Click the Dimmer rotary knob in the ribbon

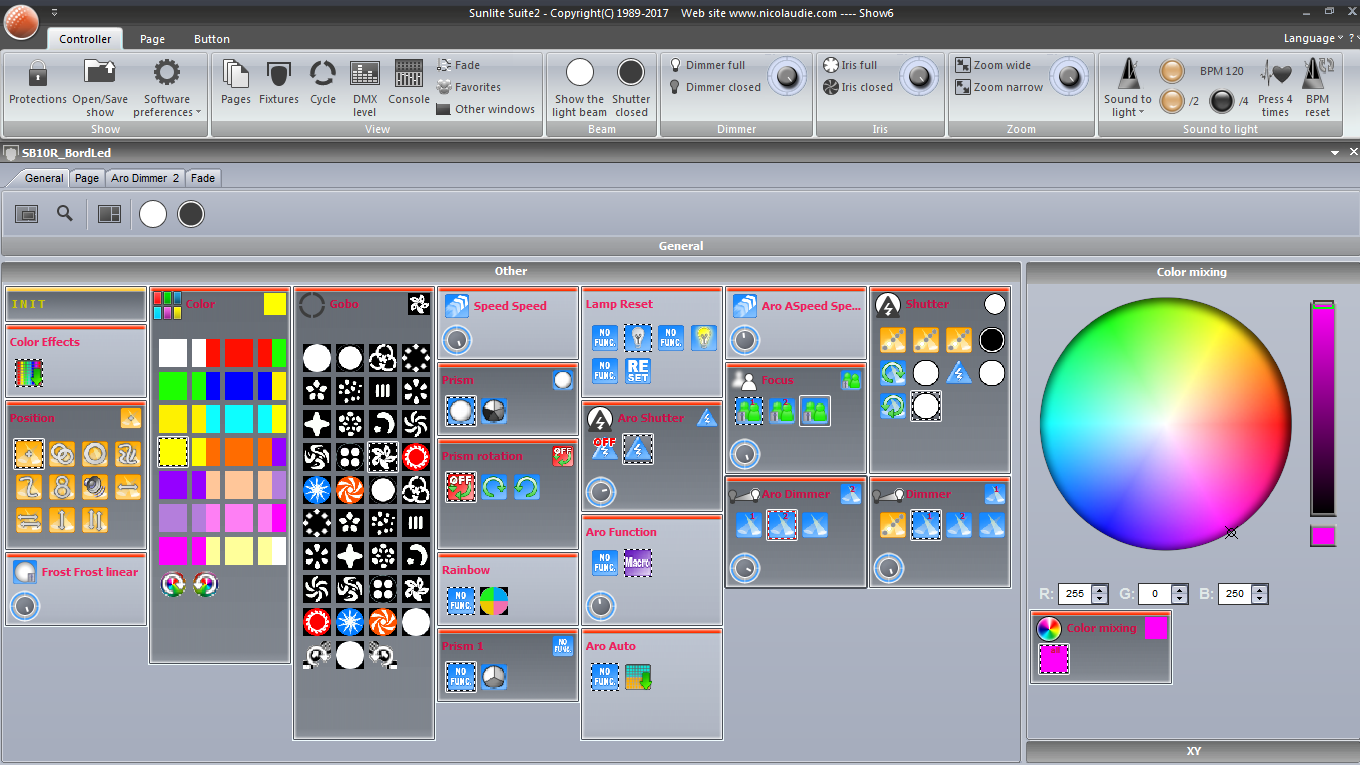click(787, 76)
